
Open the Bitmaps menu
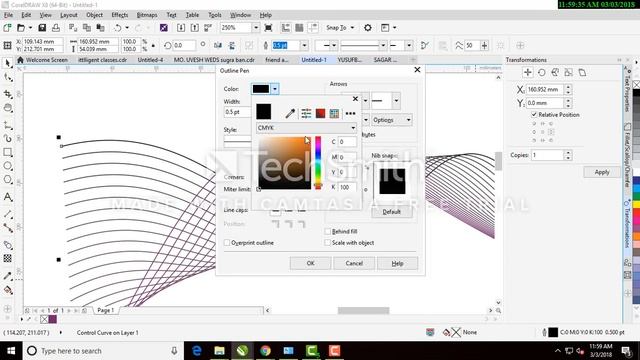[x=147, y=15]
